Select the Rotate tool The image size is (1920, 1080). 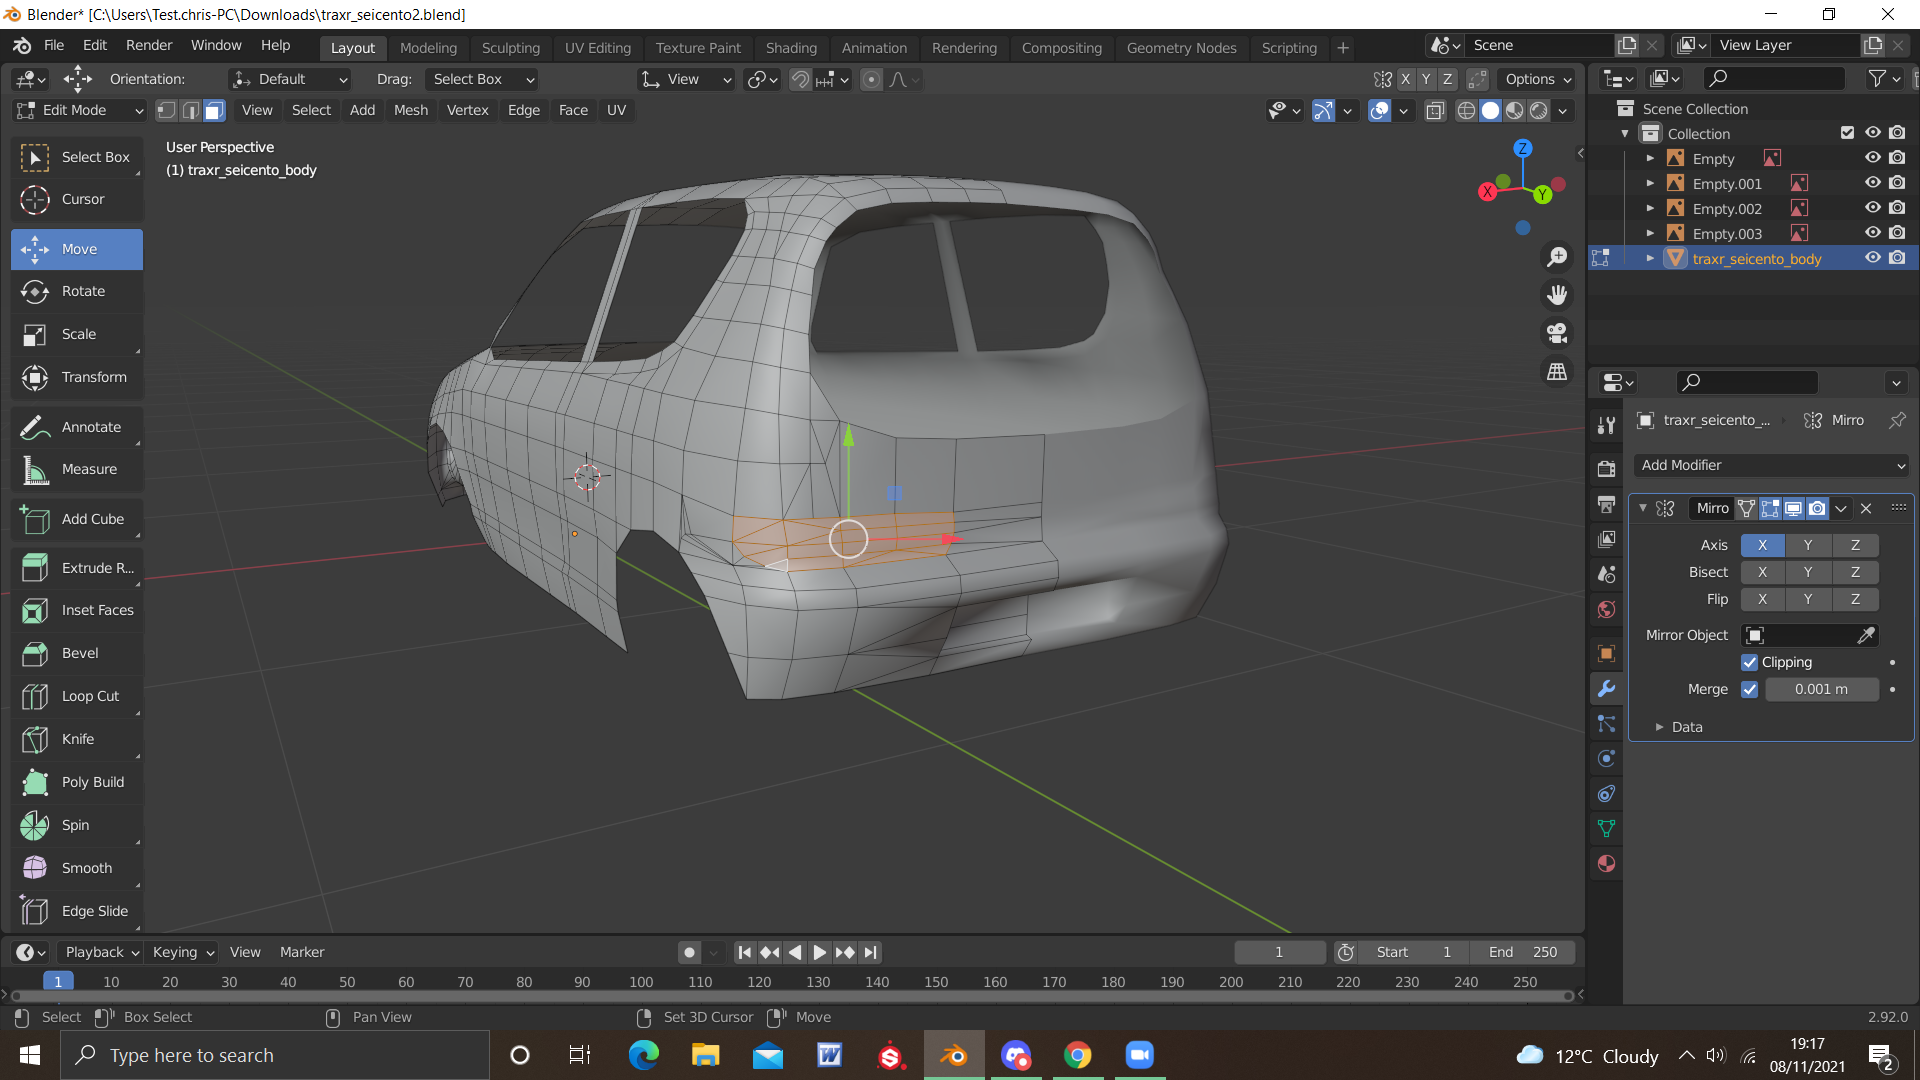click(77, 291)
